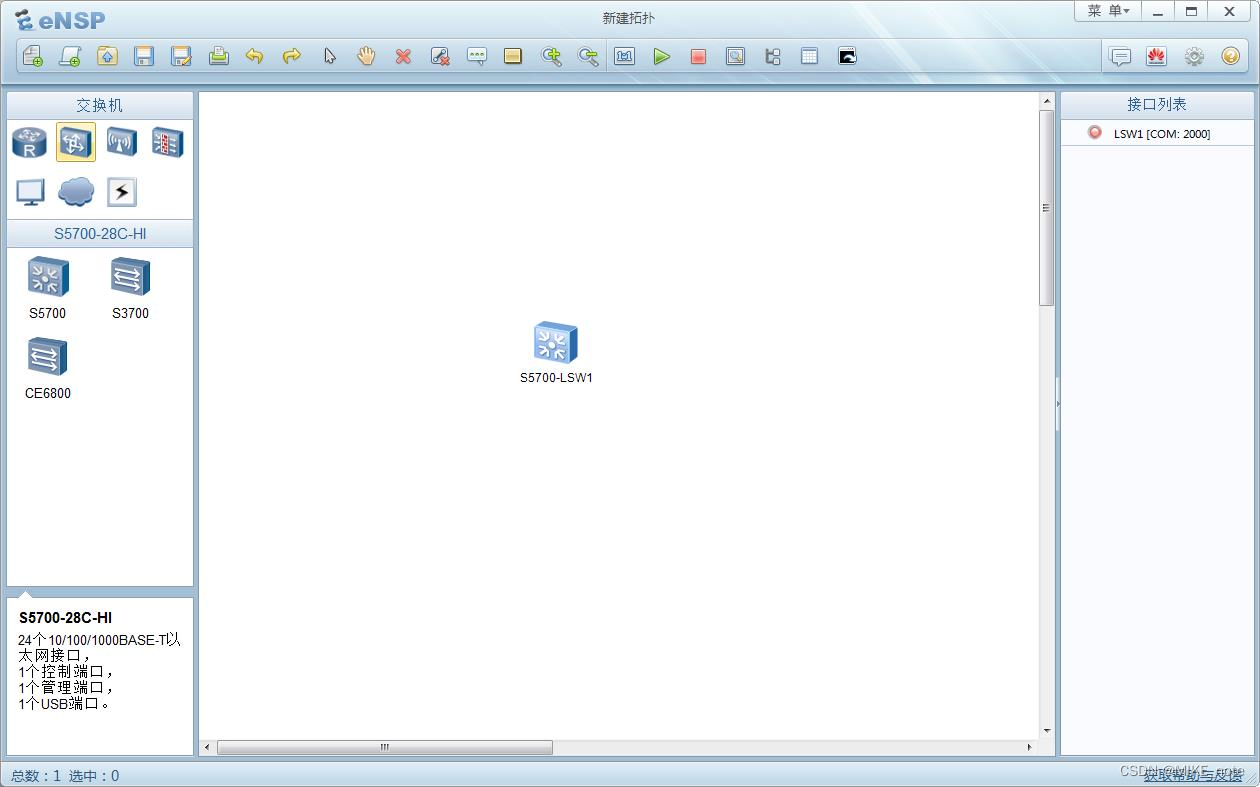Image resolution: width=1260 pixels, height=787 pixels.
Task: Undo the last action
Action: tap(255, 56)
